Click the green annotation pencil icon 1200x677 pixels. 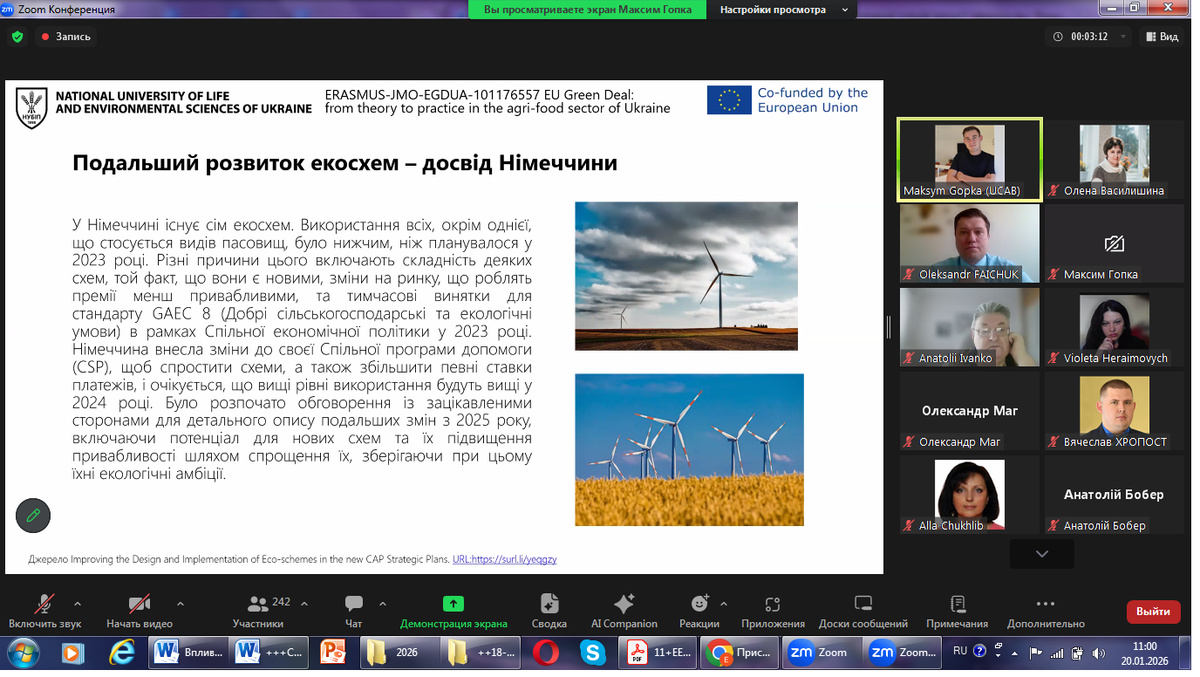[x=33, y=515]
